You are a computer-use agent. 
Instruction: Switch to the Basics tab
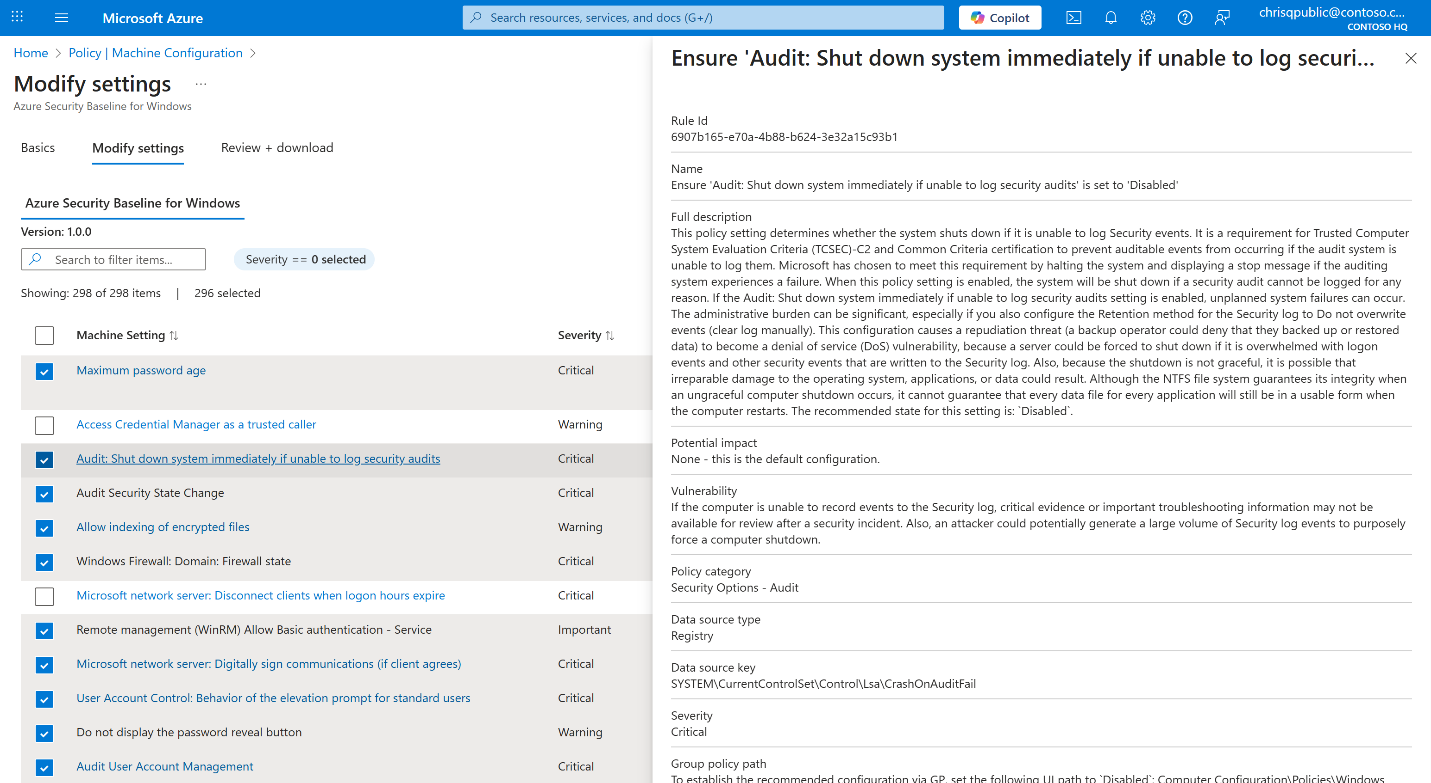click(x=38, y=148)
